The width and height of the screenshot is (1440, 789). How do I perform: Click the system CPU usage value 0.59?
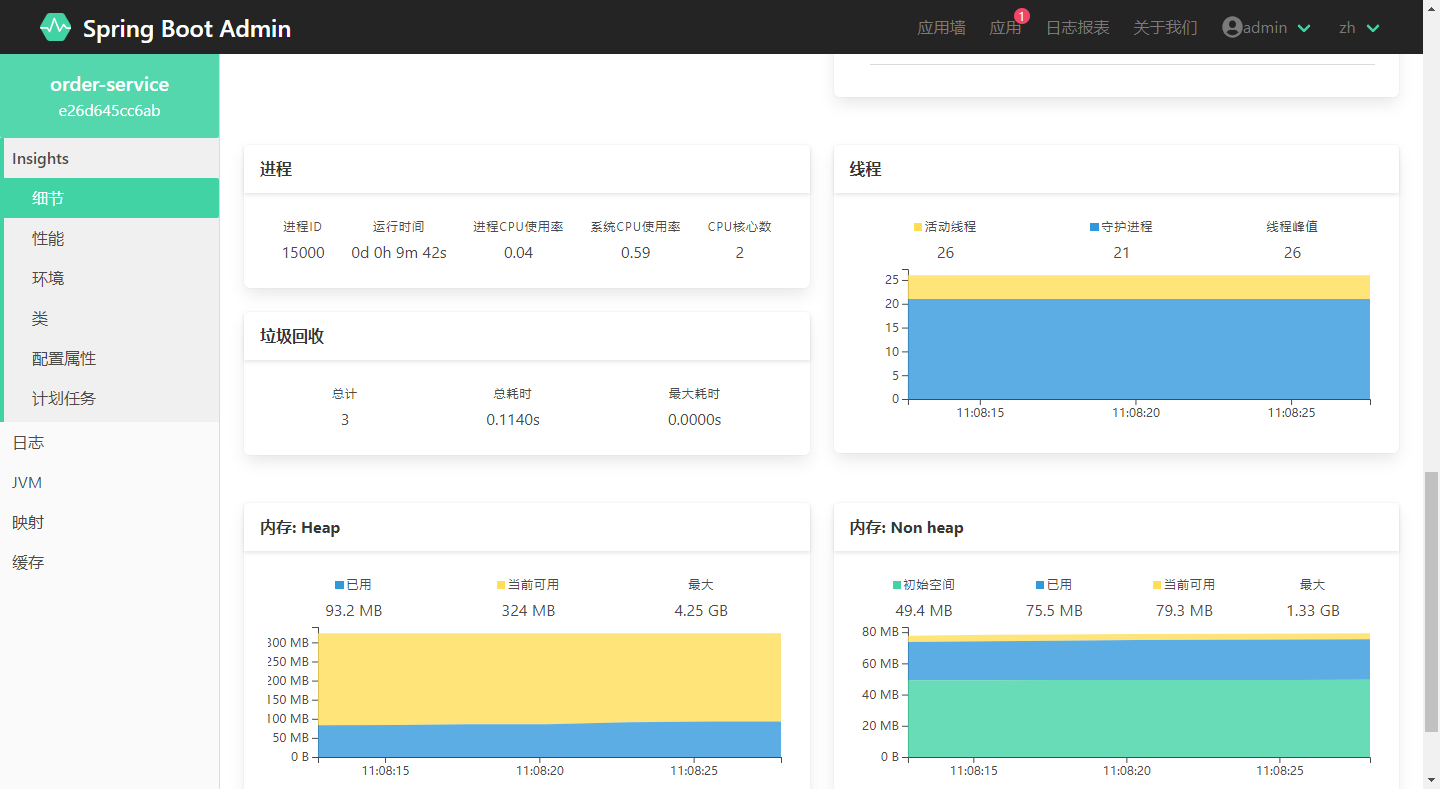635,253
